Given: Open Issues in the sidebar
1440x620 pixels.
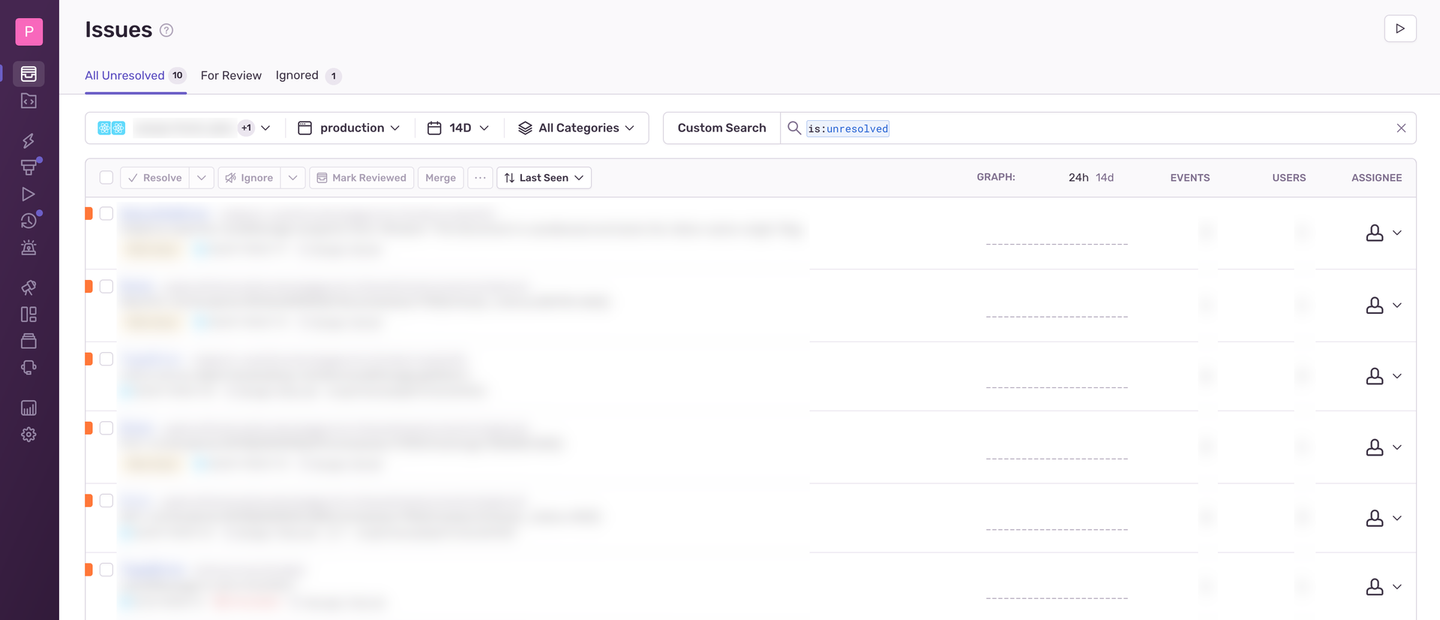Looking at the screenshot, I should tap(29, 74).
